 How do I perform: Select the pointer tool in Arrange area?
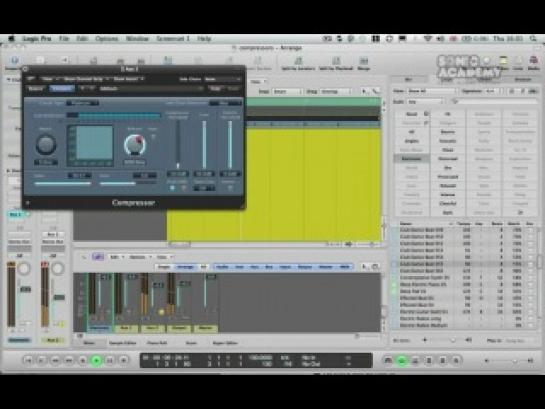365,91
